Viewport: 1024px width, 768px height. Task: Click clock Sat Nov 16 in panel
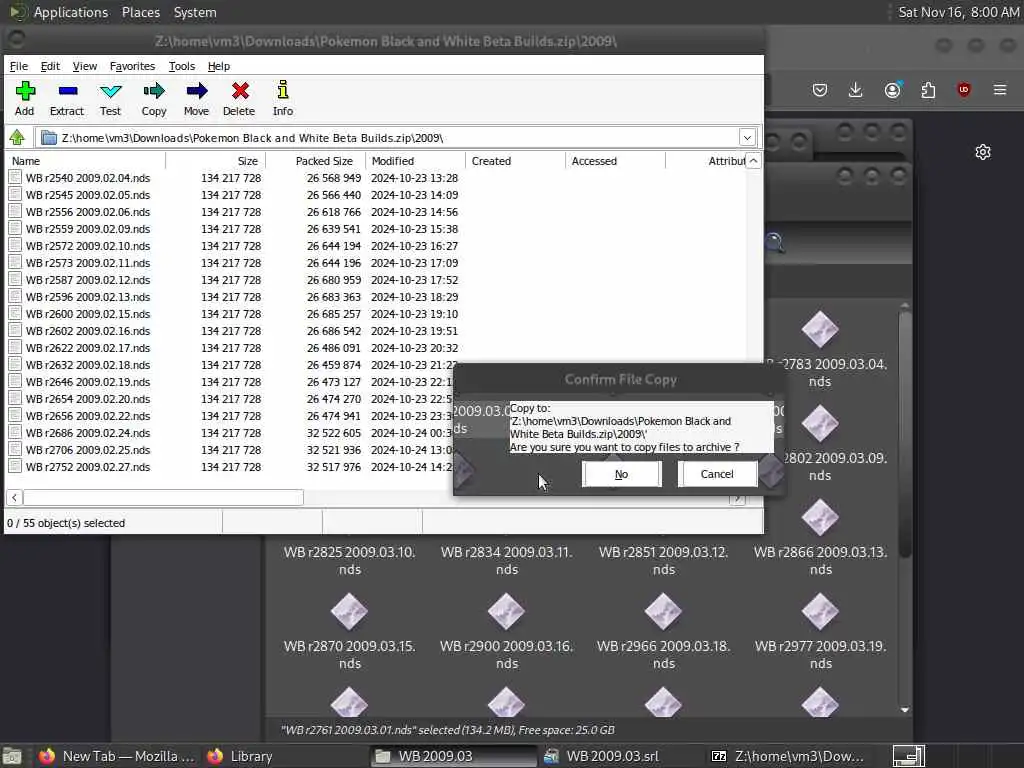tap(958, 12)
